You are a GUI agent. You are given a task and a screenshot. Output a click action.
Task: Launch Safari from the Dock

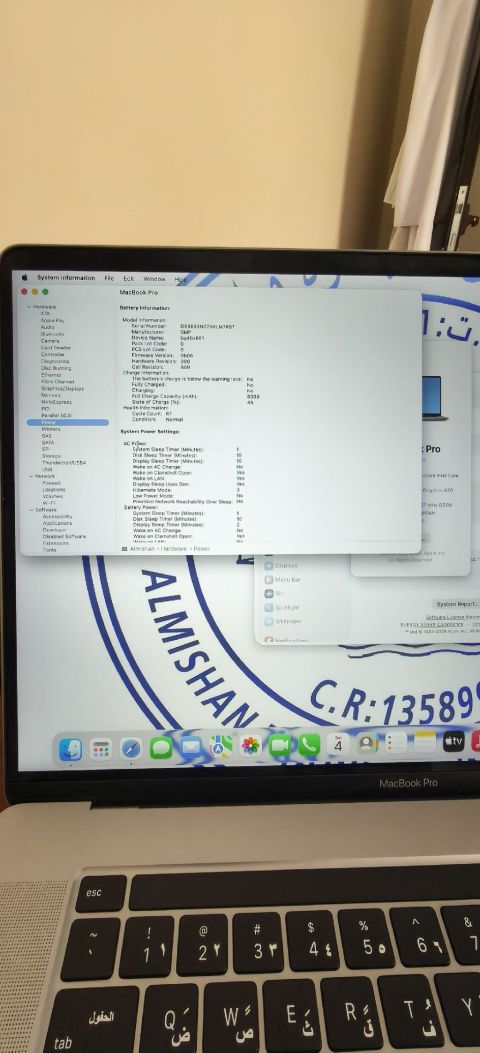point(131,748)
